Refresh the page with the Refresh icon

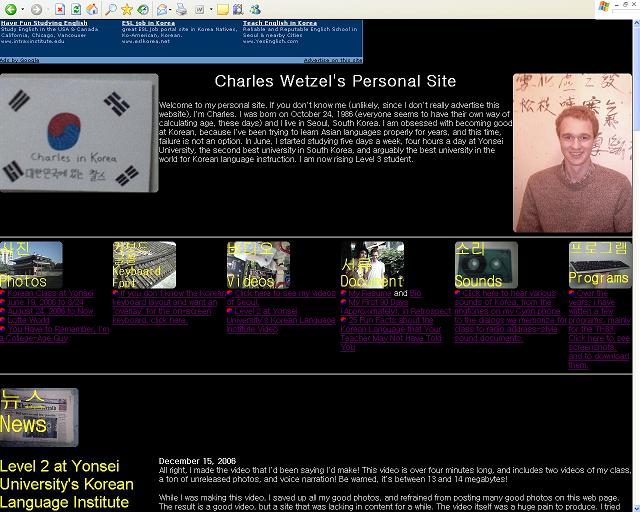(76, 9)
